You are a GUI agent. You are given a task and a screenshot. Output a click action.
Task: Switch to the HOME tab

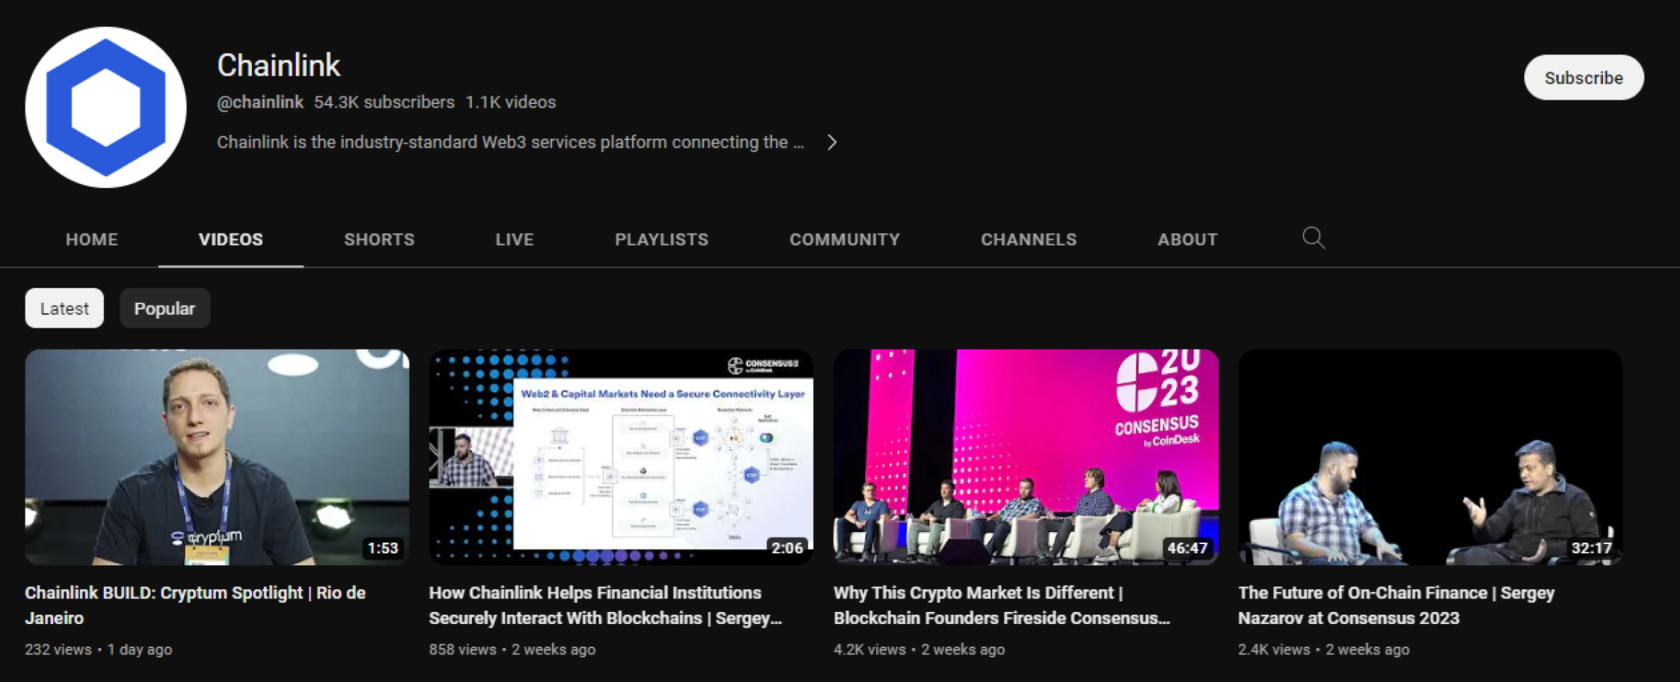(x=92, y=240)
